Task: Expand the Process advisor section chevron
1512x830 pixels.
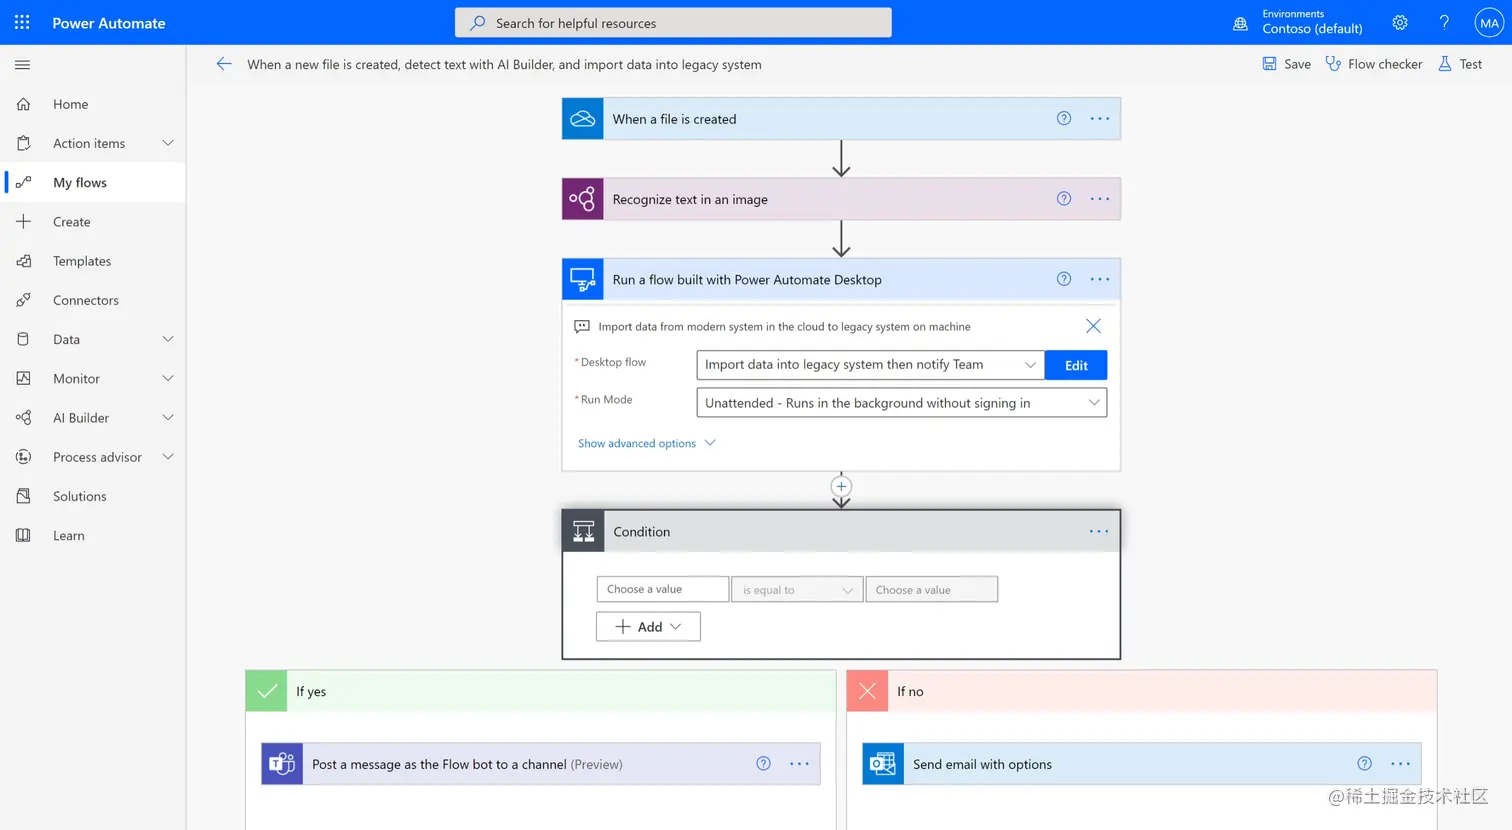Action: [x=167, y=457]
